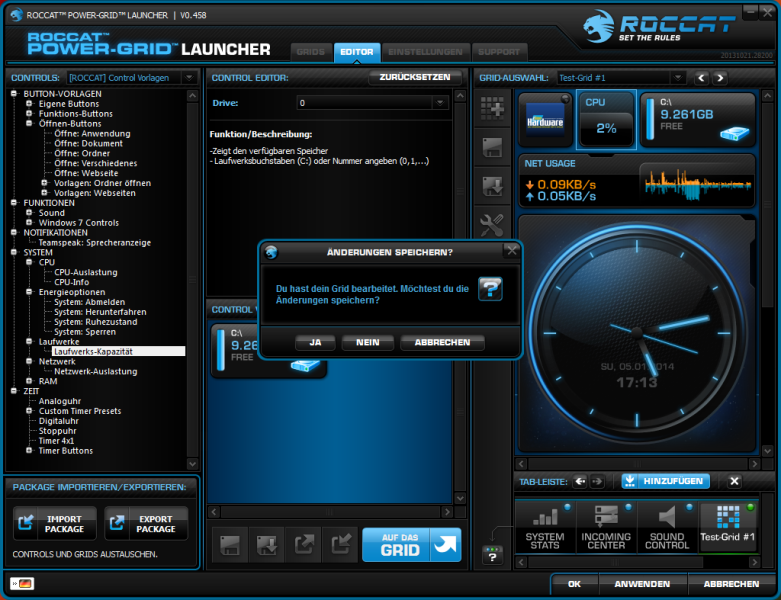
Task: Click the Auf das Grid button
Action: (411, 545)
